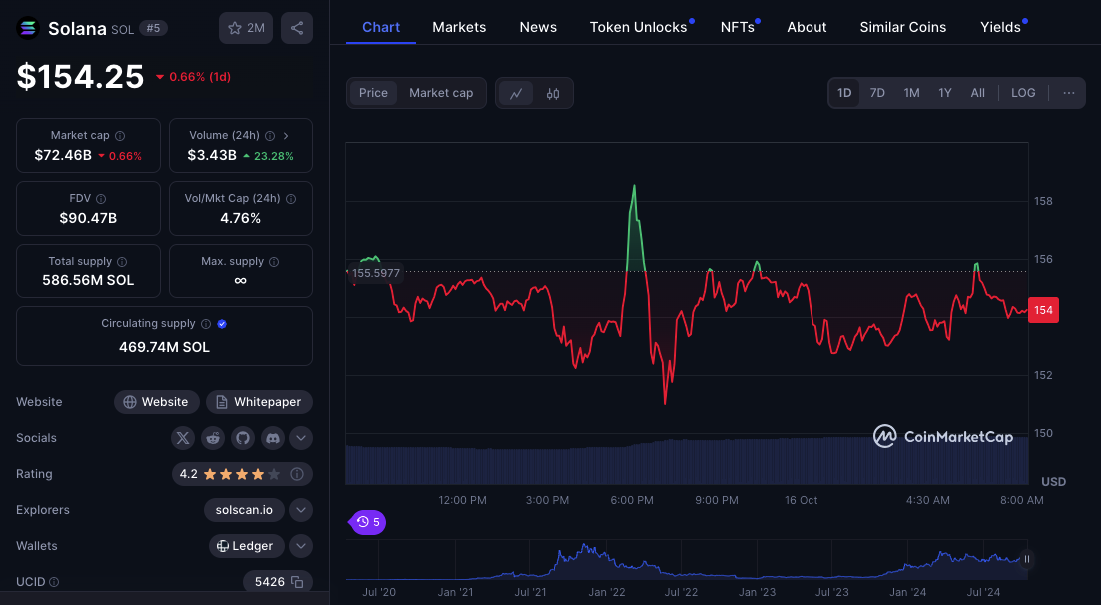Select the Price chart mode
Screen dimensions: 1101x605
click(x=373, y=93)
